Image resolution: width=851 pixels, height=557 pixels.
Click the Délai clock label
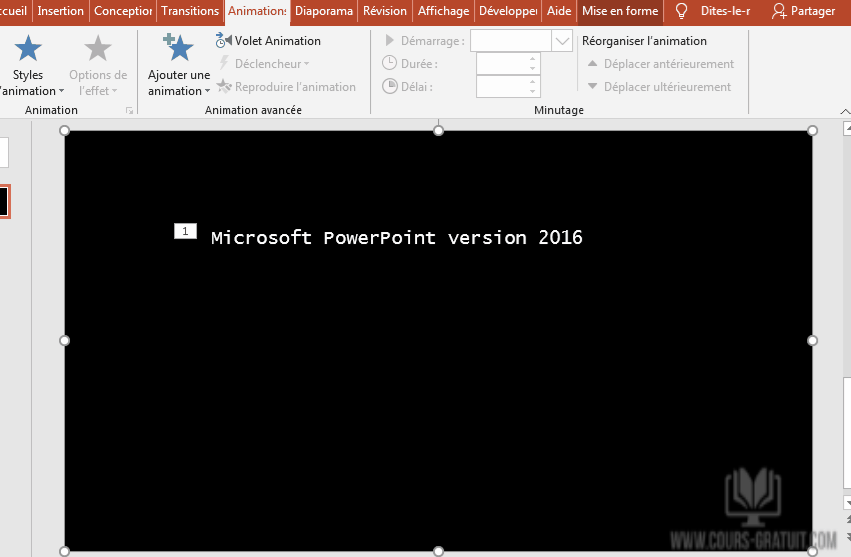(408, 87)
